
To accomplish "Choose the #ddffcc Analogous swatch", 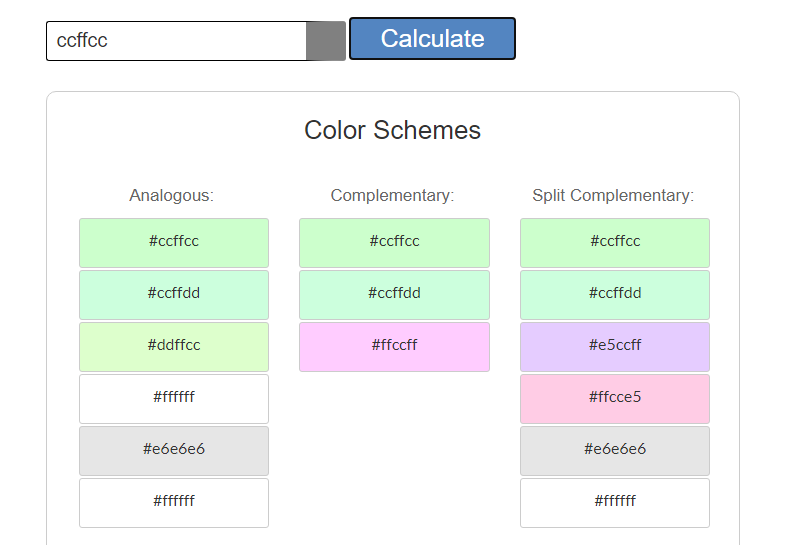I will 174,346.
